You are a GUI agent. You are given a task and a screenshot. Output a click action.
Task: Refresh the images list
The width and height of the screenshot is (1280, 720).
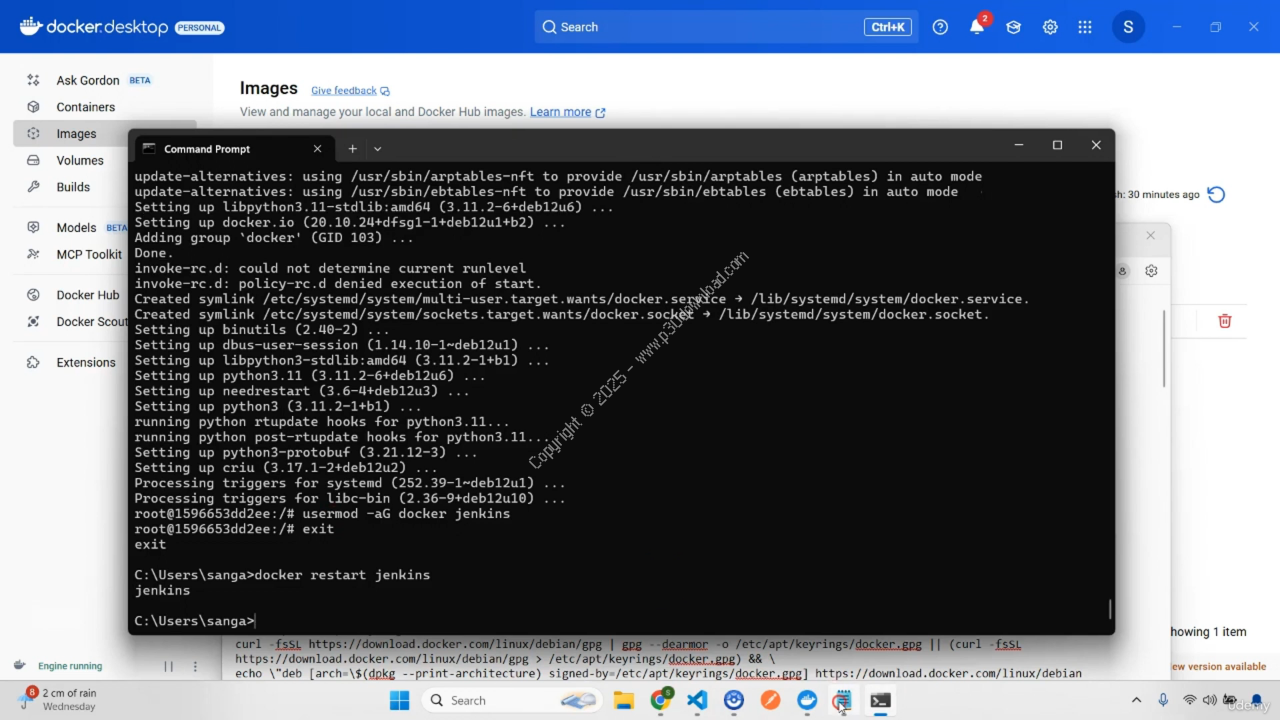(1216, 195)
